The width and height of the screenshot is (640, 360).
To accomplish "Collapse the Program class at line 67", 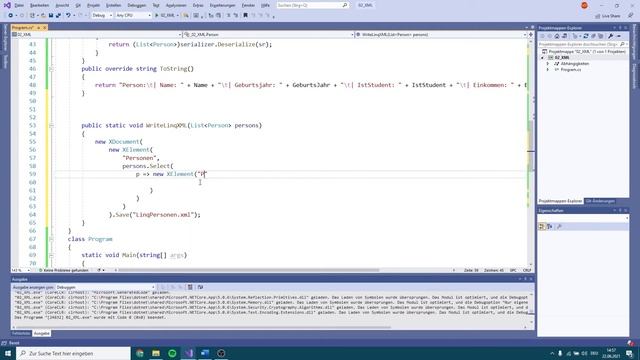I will tap(51, 239).
